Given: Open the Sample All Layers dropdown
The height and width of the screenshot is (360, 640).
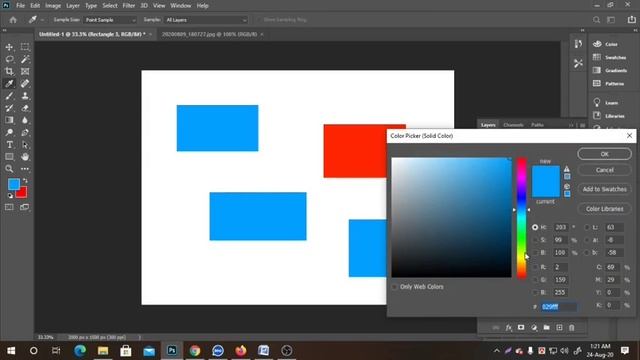Looking at the screenshot, I should (206, 20).
